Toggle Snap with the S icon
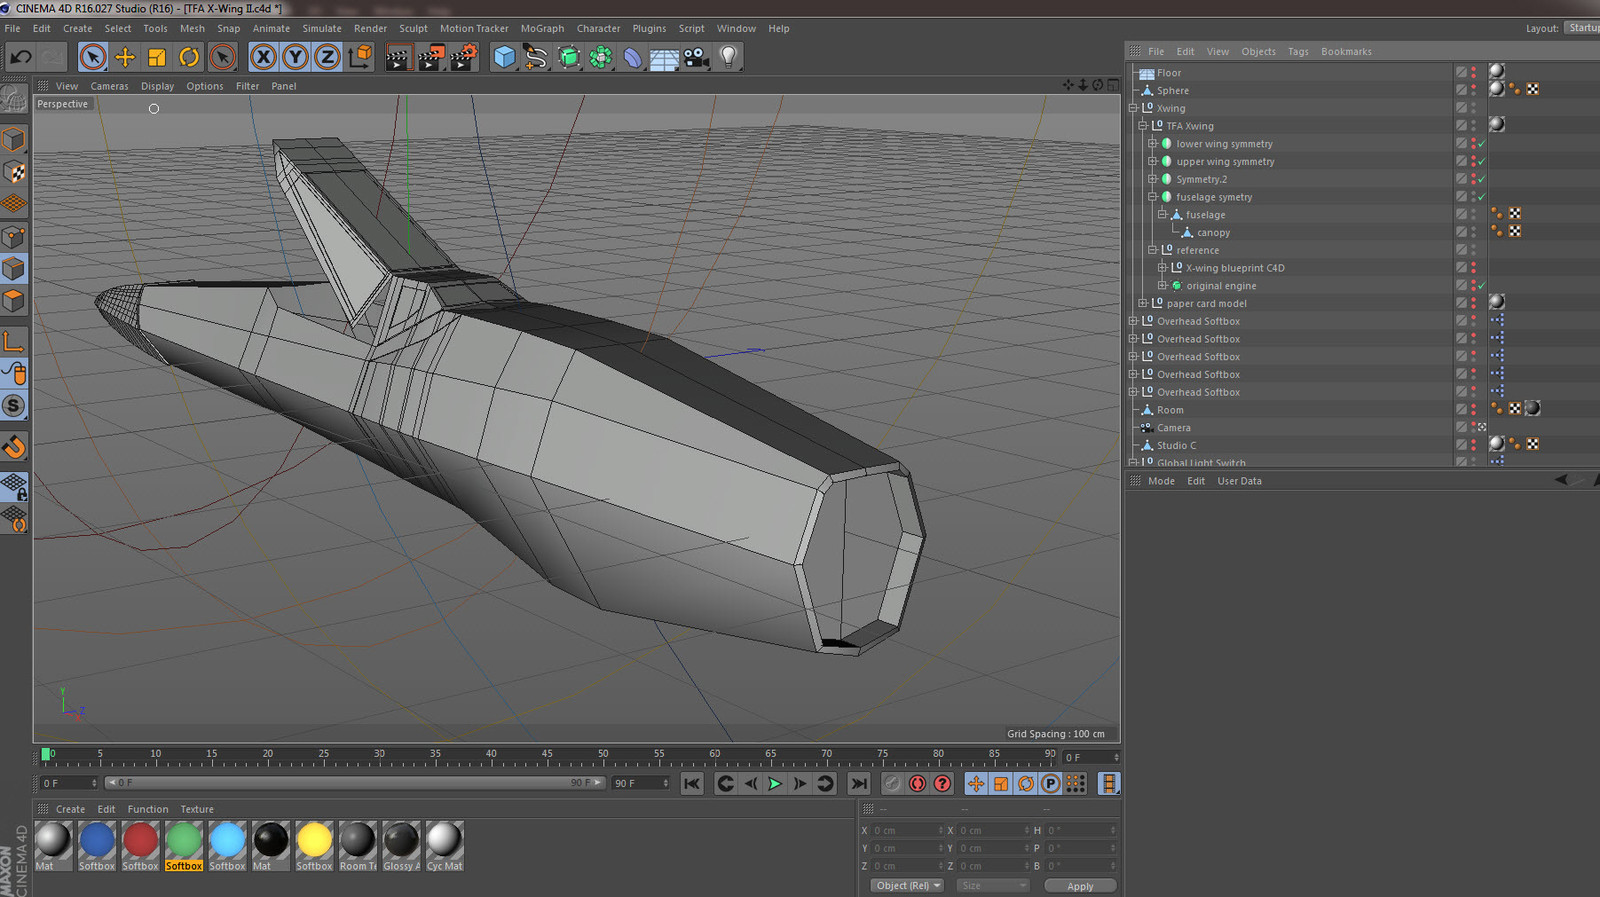The image size is (1600, 897). [x=14, y=406]
